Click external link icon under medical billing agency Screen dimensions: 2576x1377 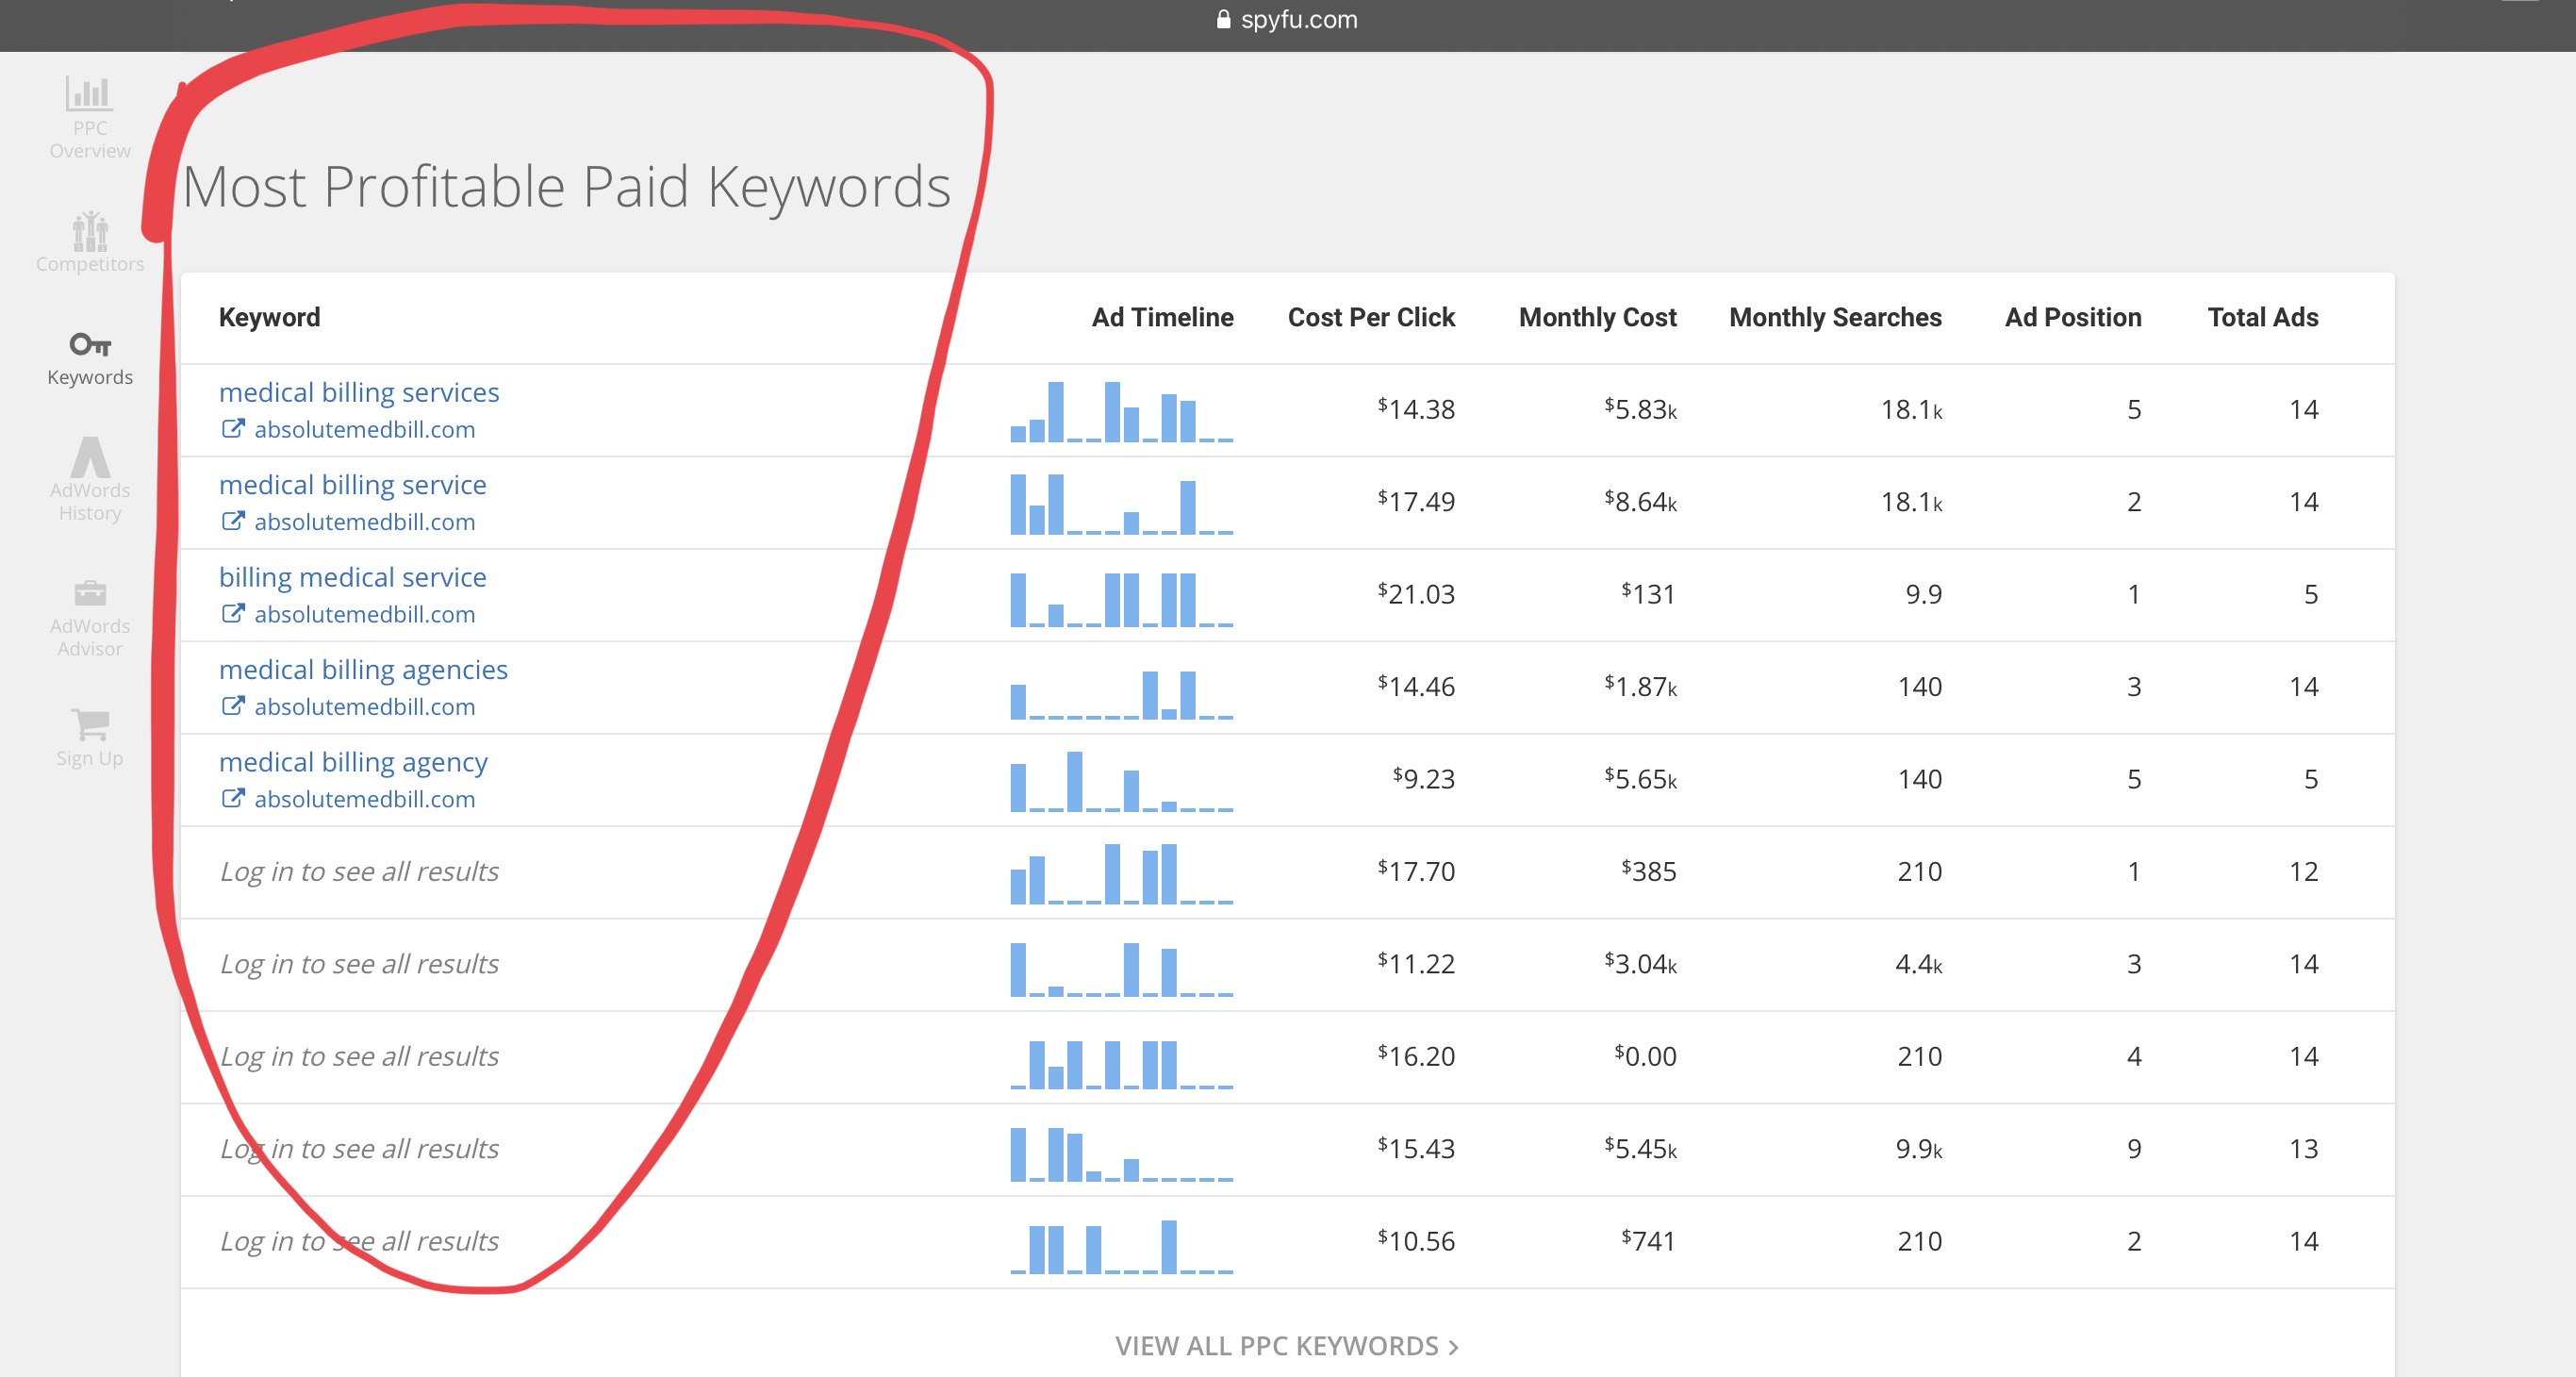(x=232, y=799)
